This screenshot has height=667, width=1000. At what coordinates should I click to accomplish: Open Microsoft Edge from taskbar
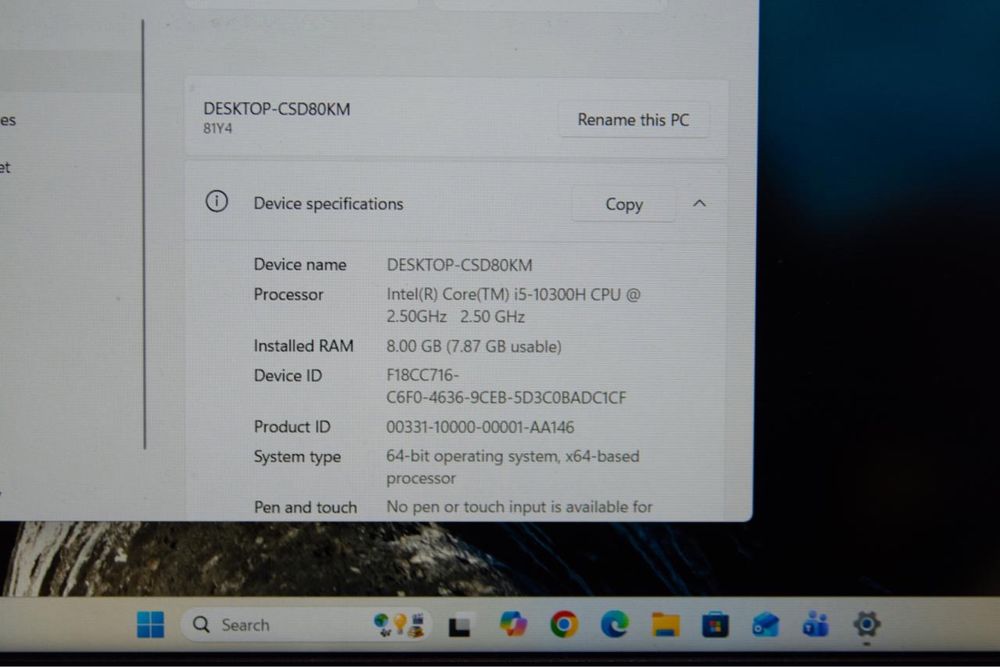point(615,624)
